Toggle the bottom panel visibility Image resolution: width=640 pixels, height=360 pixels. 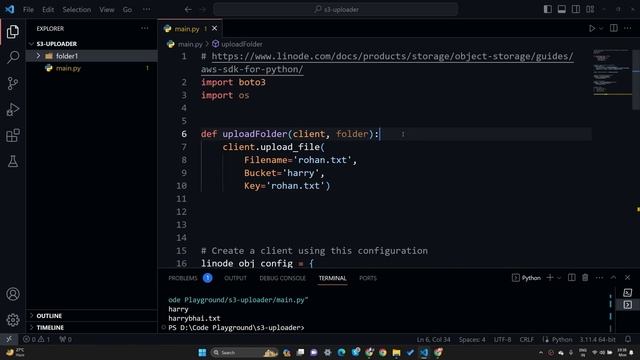click(x=562, y=9)
